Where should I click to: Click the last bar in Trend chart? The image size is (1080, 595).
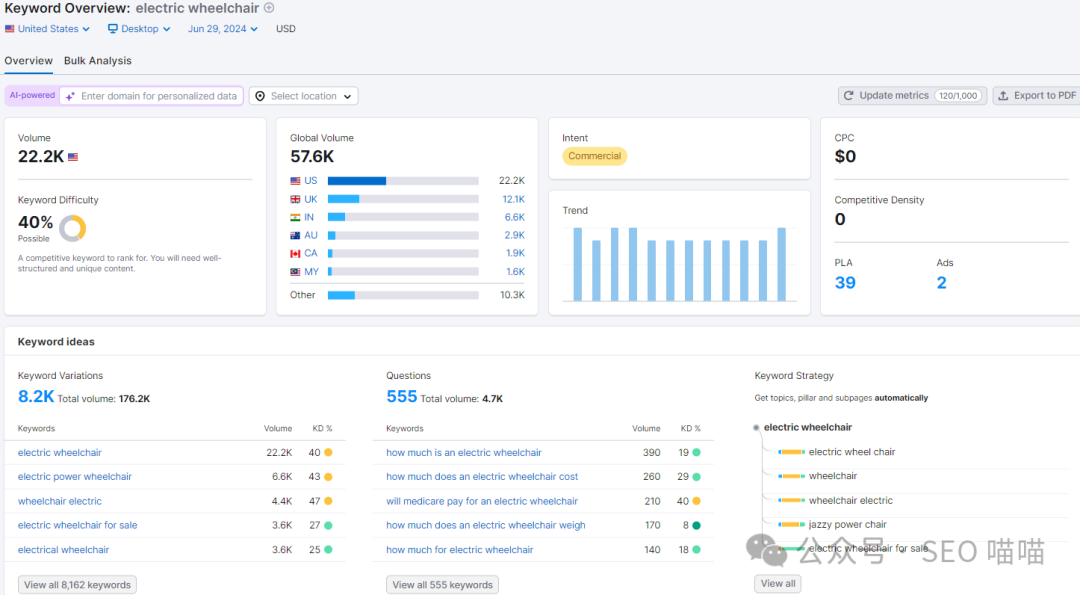click(781, 264)
